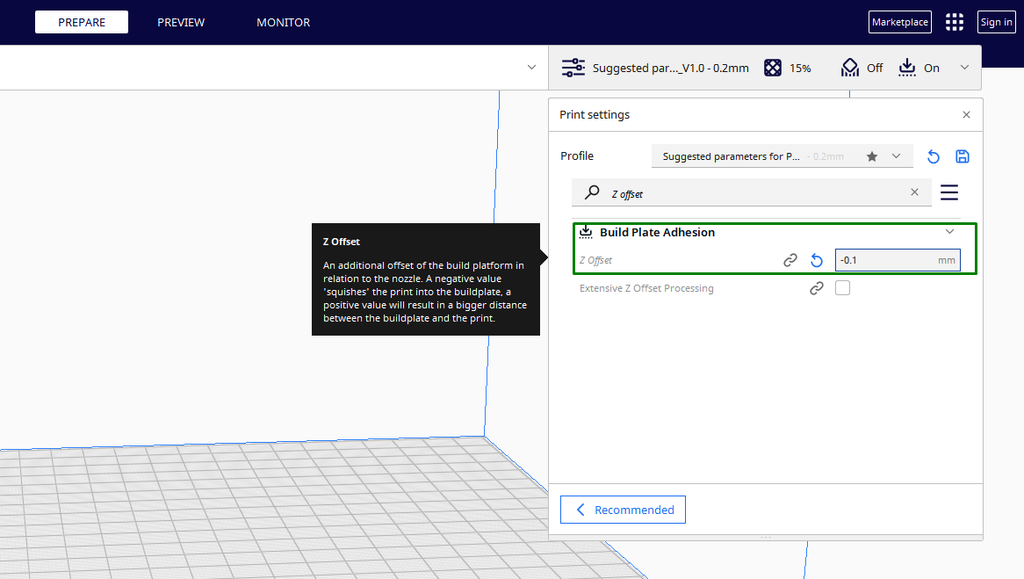The height and width of the screenshot is (579, 1024).
Task: Click the link icon beside Extensive Z Offset Processing
Action: [x=816, y=289]
